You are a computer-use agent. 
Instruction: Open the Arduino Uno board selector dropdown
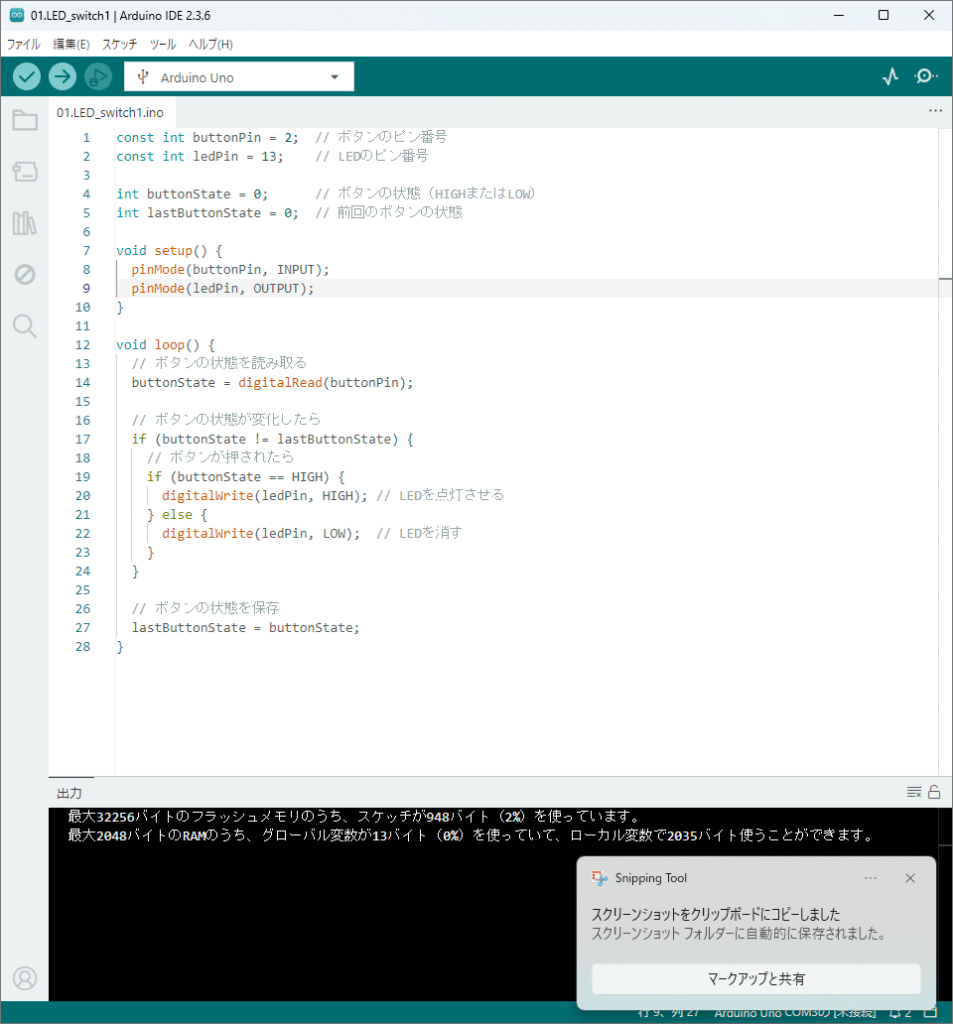click(x=239, y=77)
